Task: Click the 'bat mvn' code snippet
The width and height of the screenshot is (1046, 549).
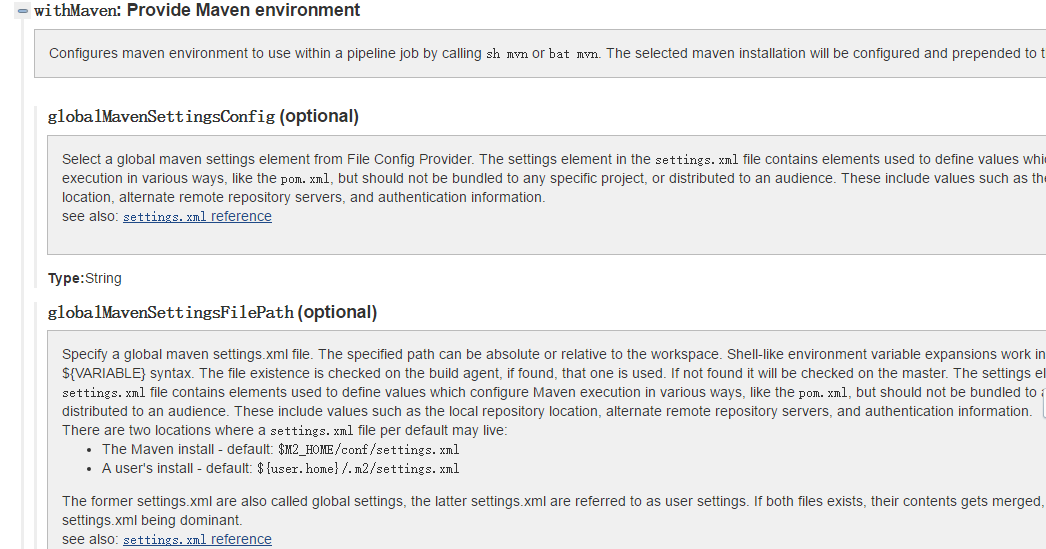Action: point(573,54)
